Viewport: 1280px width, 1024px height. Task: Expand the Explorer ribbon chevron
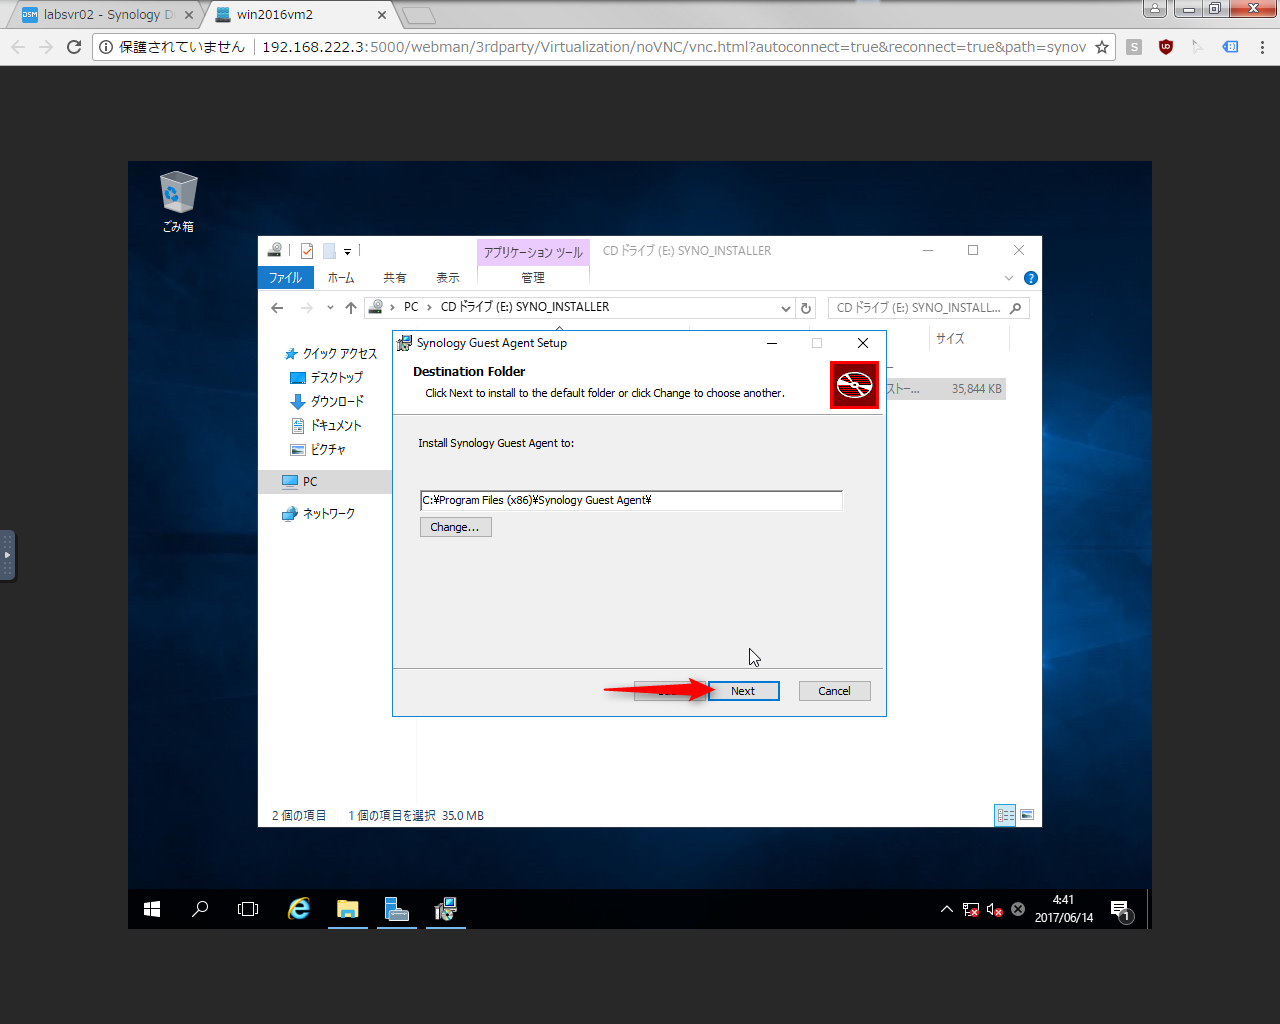pos(1009,278)
